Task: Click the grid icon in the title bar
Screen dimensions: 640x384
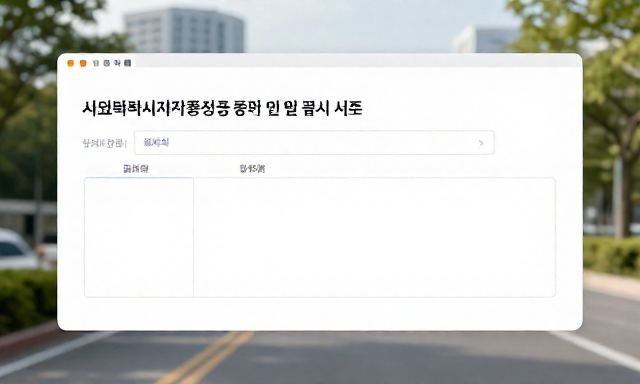Action: pyautogui.click(x=127, y=63)
